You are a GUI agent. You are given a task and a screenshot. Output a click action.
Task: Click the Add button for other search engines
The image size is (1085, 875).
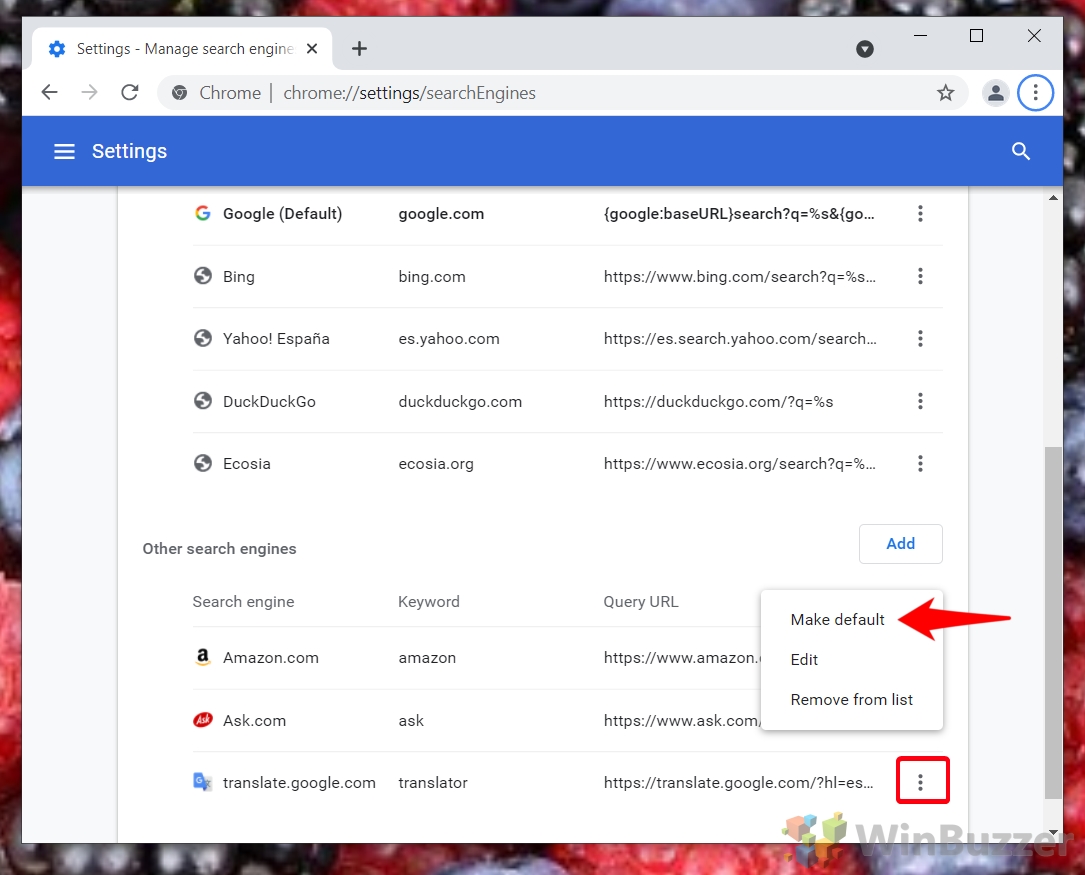point(900,544)
